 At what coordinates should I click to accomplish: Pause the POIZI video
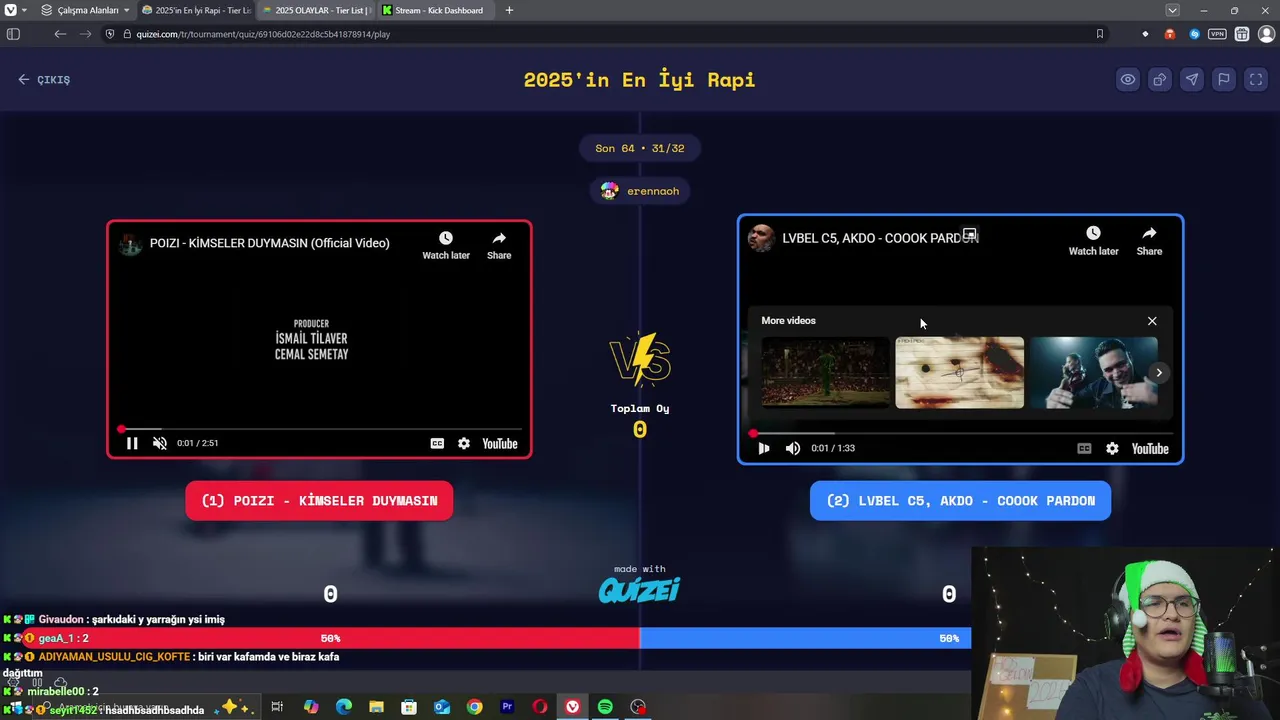132,443
